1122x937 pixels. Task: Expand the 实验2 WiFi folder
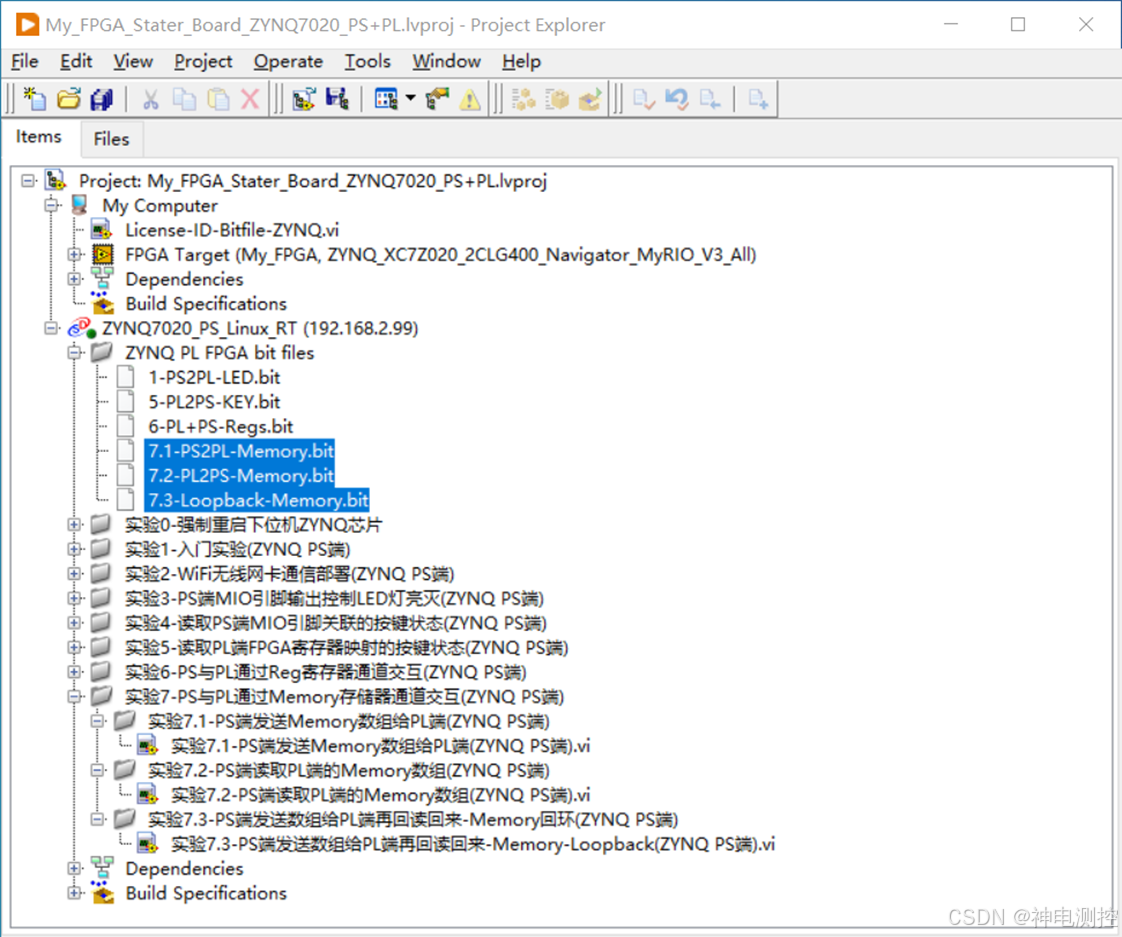coord(74,573)
